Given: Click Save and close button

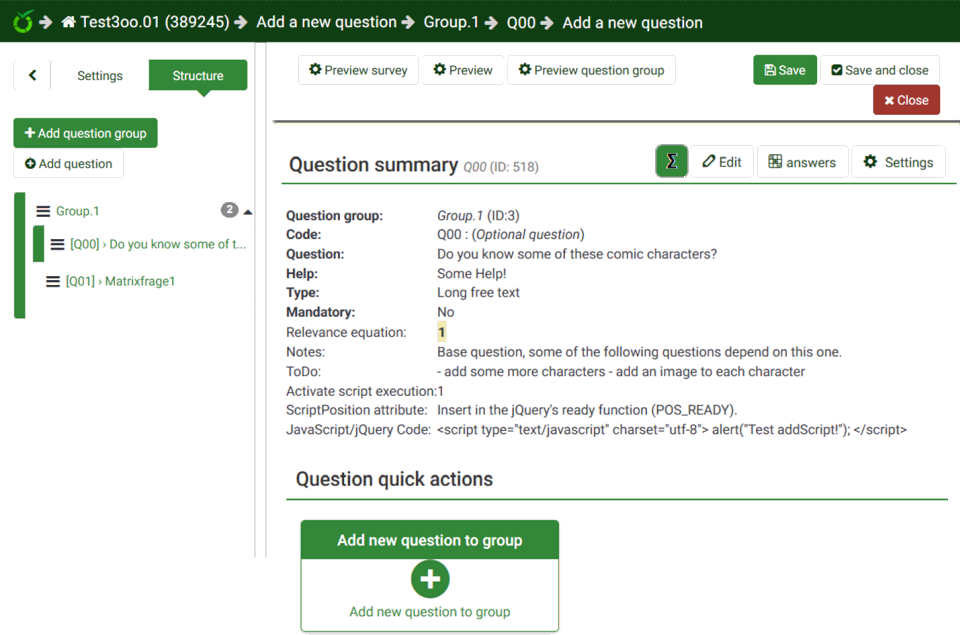Looking at the screenshot, I should [880, 70].
